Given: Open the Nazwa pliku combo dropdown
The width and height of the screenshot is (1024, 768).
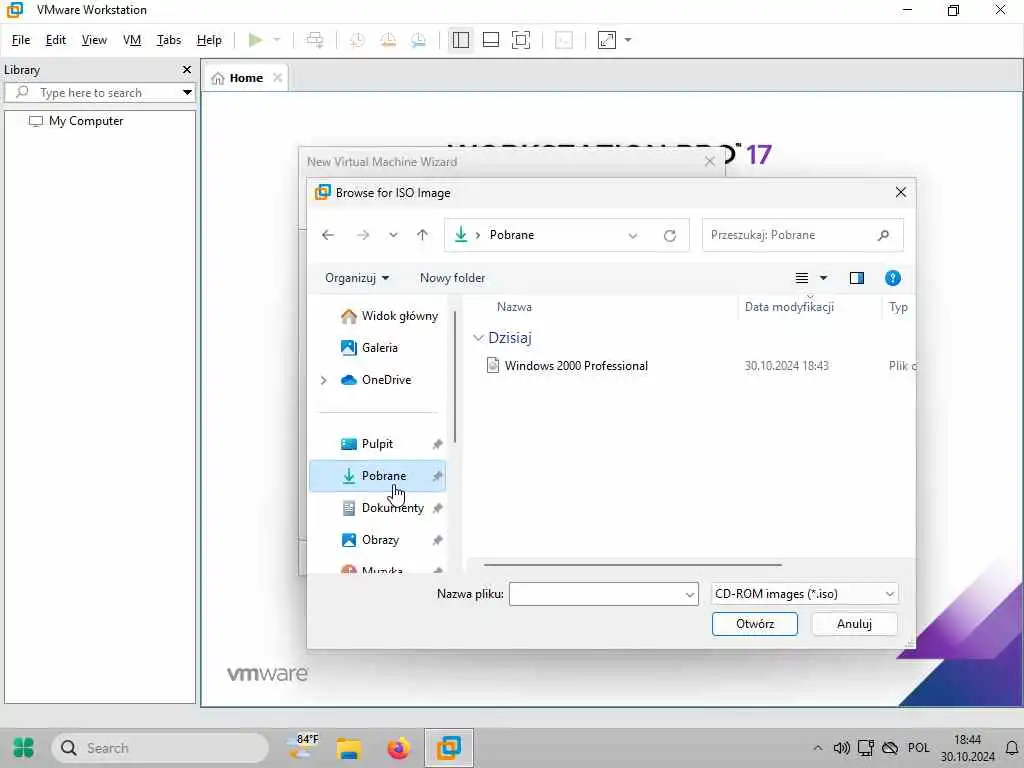Looking at the screenshot, I should [690, 594].
